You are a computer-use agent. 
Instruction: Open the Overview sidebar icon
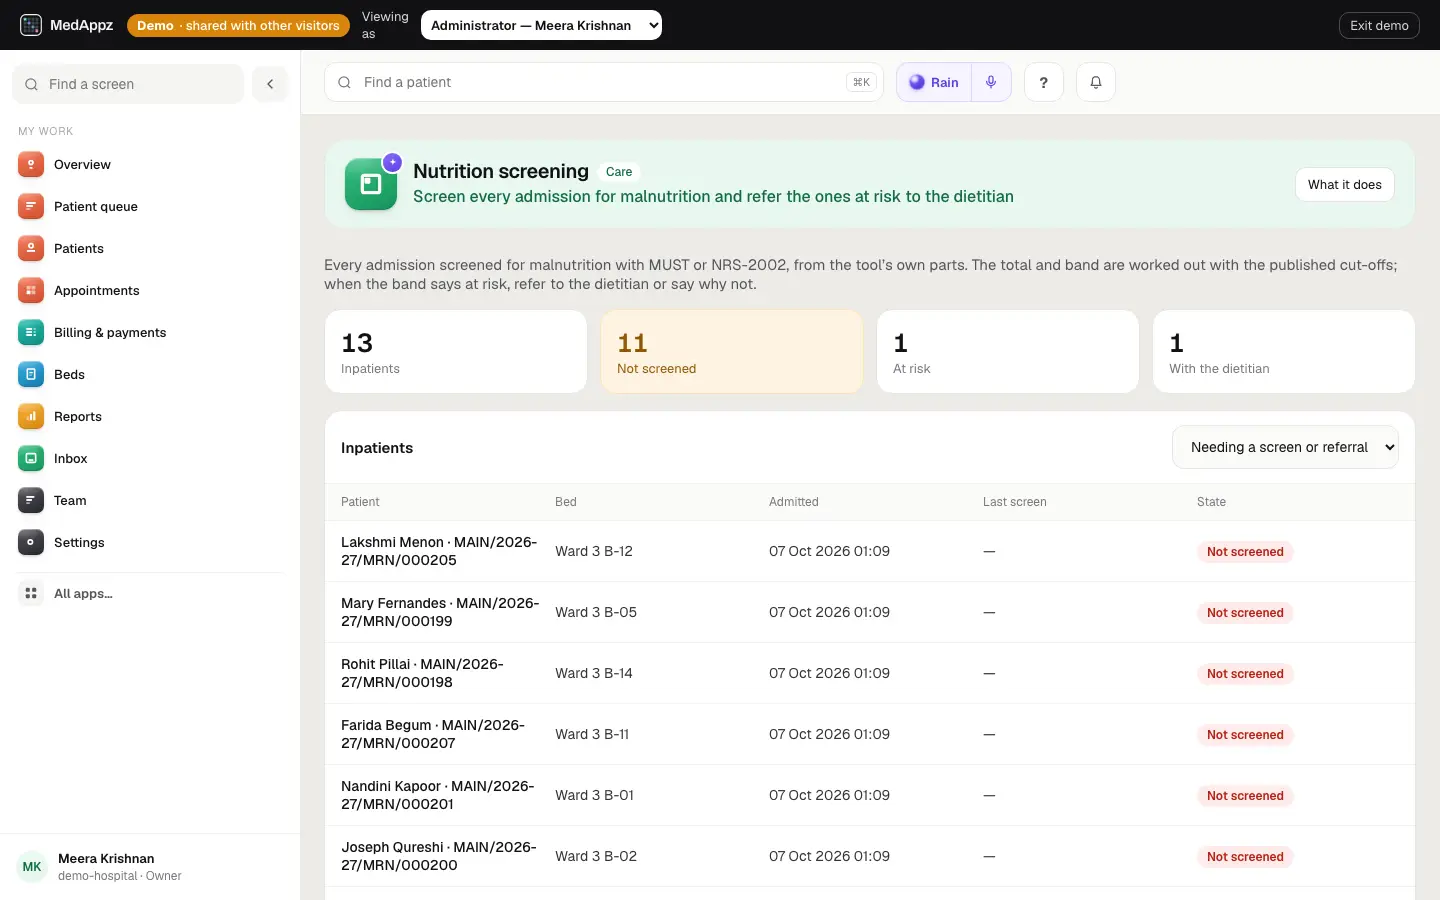pyautogui.click(x=31, y=165)
